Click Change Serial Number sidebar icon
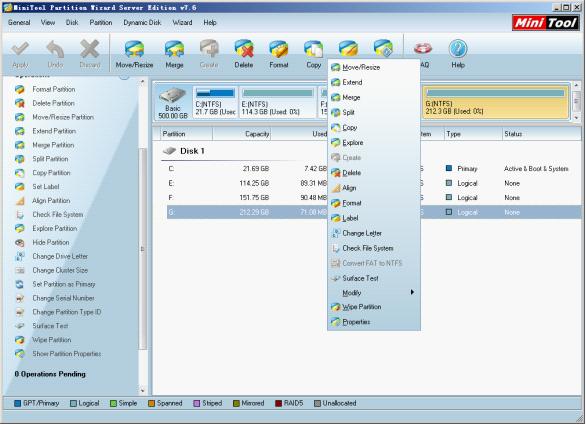 19,298
